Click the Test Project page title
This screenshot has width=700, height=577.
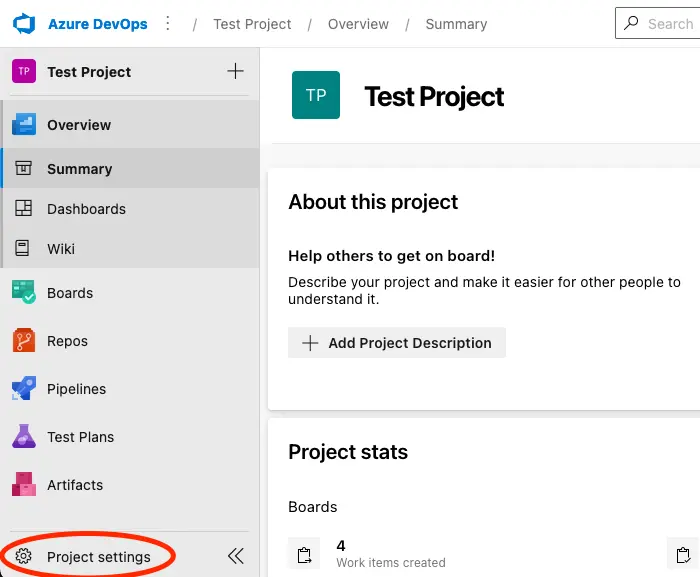pyautogui.click(x=434, y=96)
